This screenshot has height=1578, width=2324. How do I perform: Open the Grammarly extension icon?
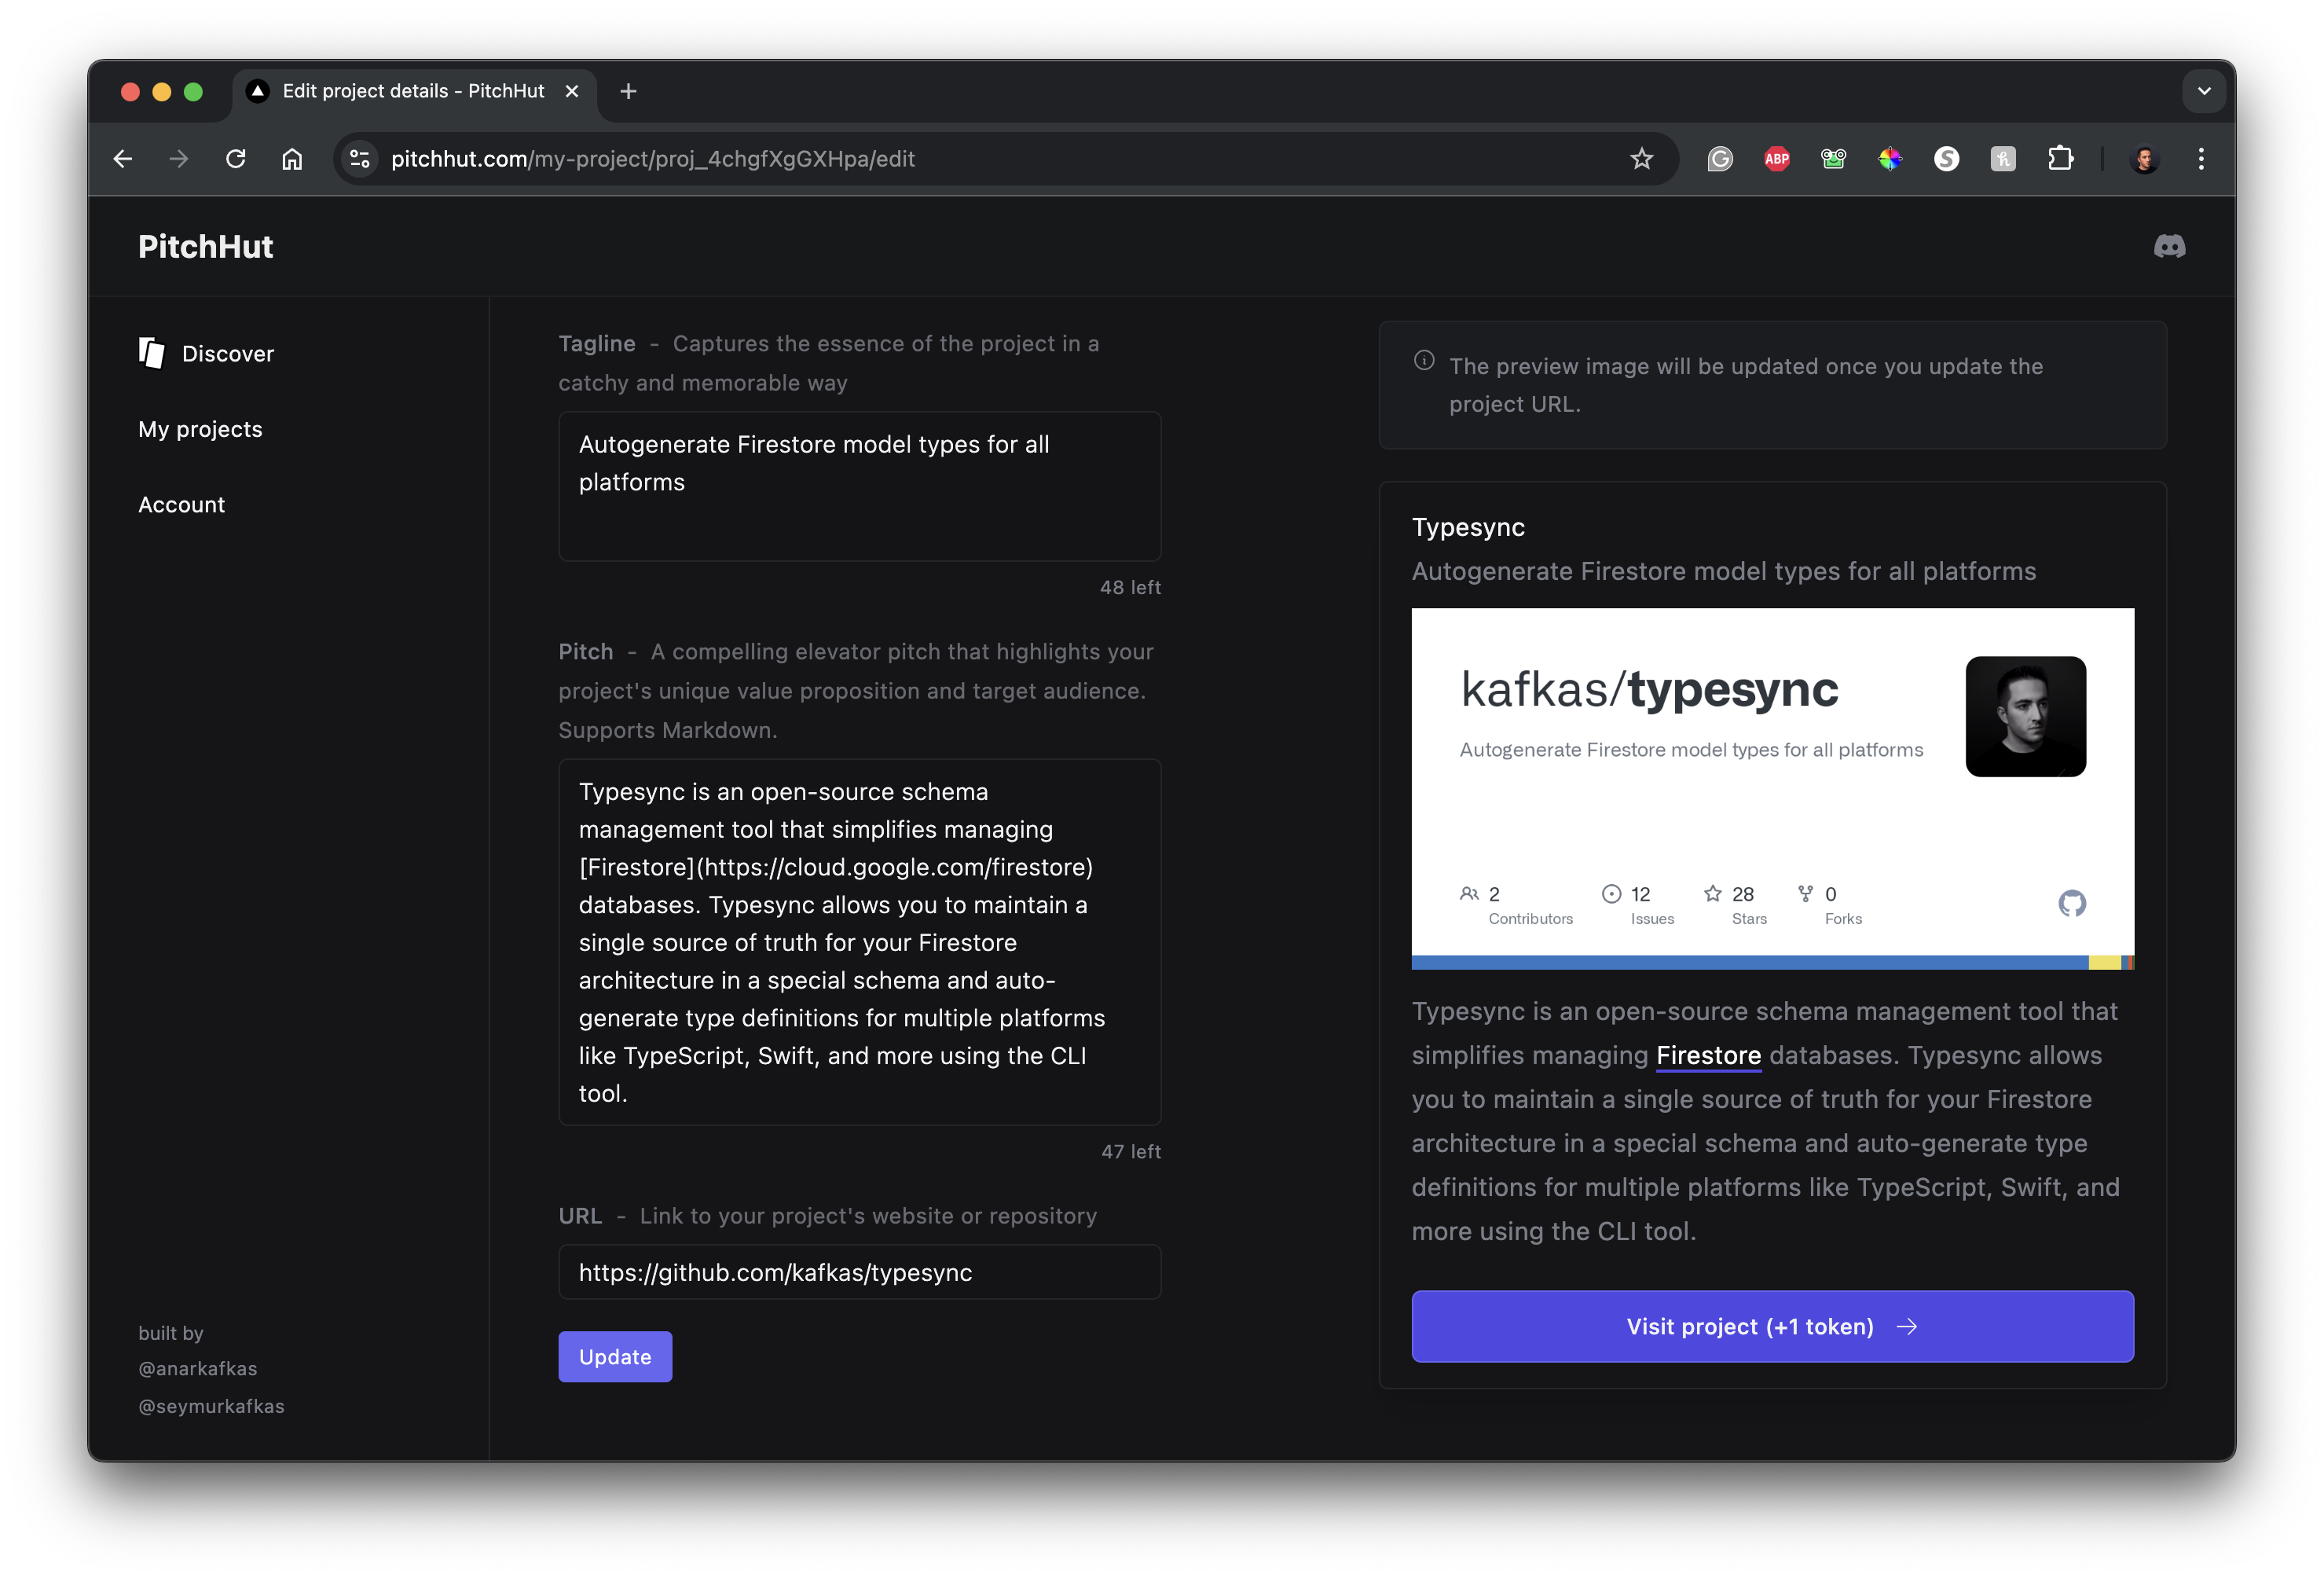pyautogui.click(x=1720, y=159)
